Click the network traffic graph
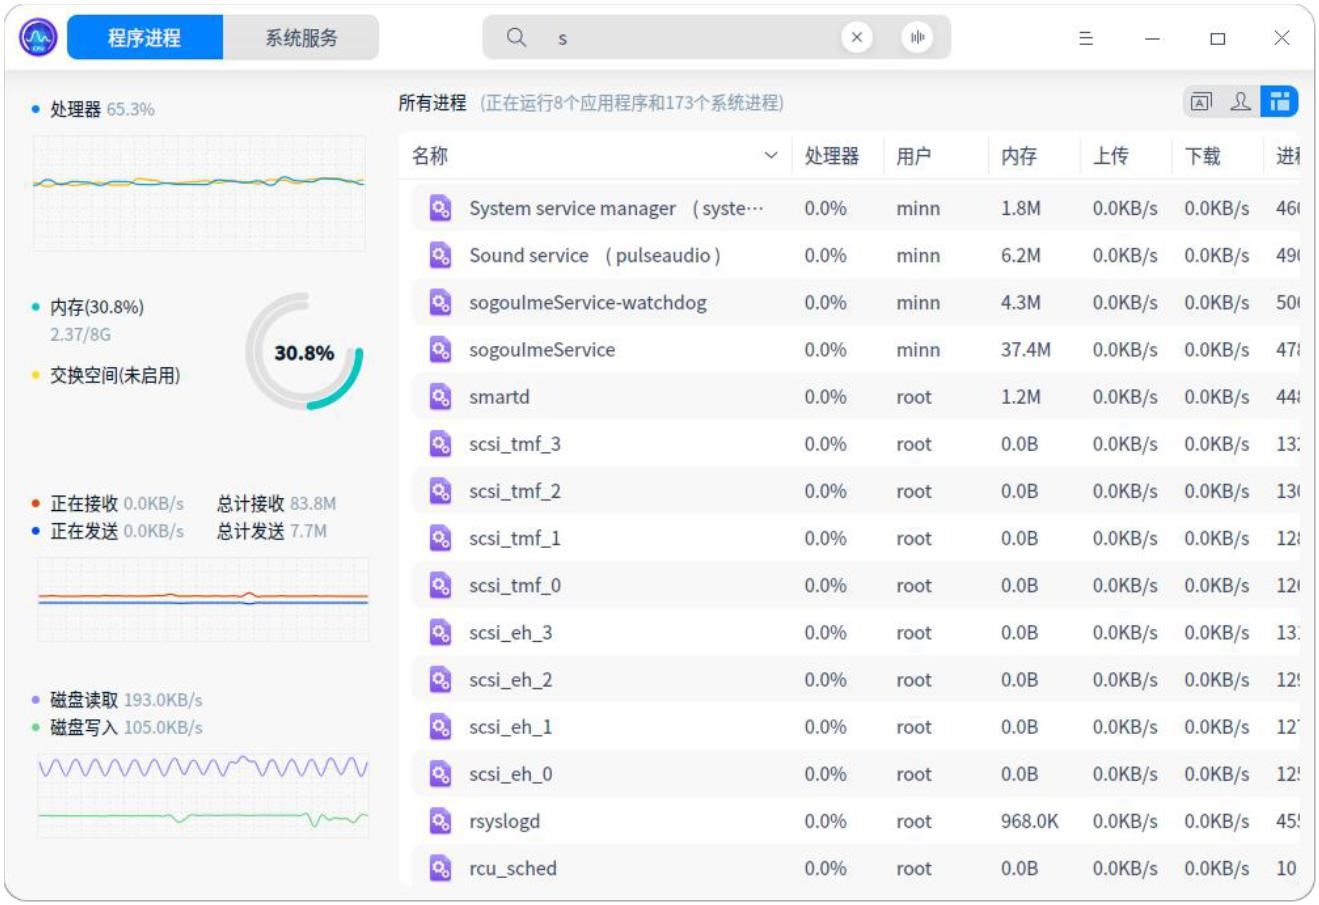 click(x=203, y=599)
